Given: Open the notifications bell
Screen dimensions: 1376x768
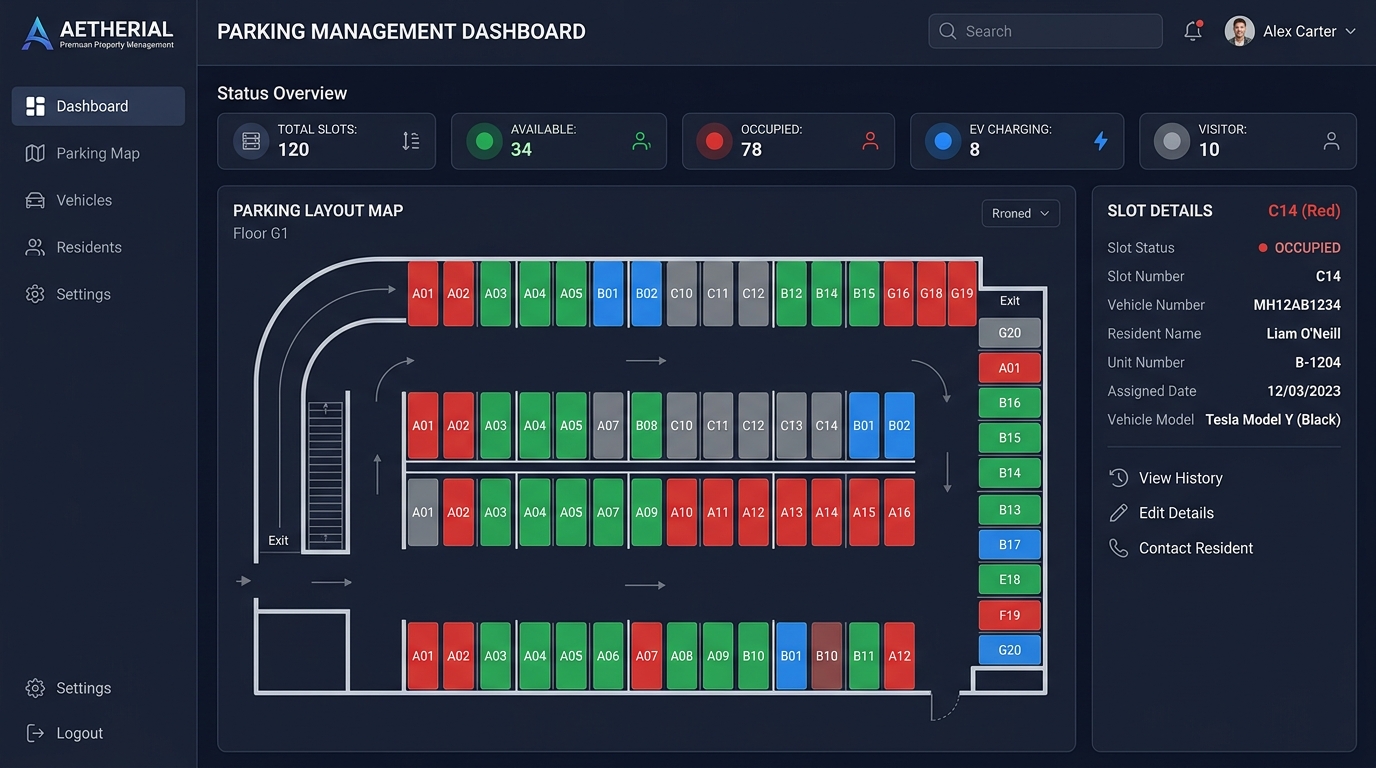Looking at the screenshot, I should coord(1192,31).
